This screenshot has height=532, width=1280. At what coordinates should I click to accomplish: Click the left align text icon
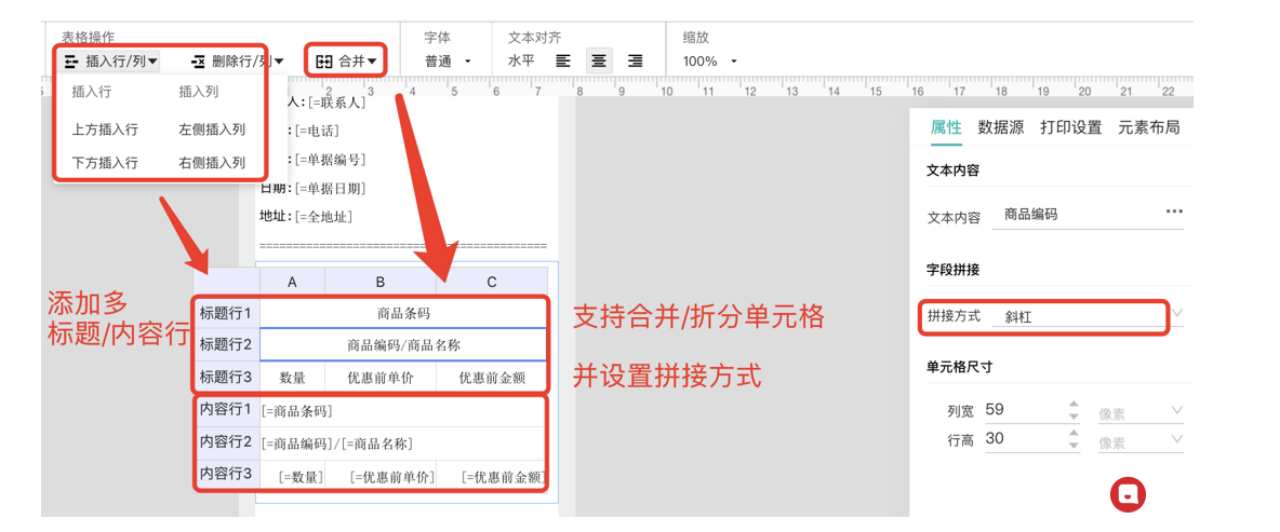[x=563, y=61]
